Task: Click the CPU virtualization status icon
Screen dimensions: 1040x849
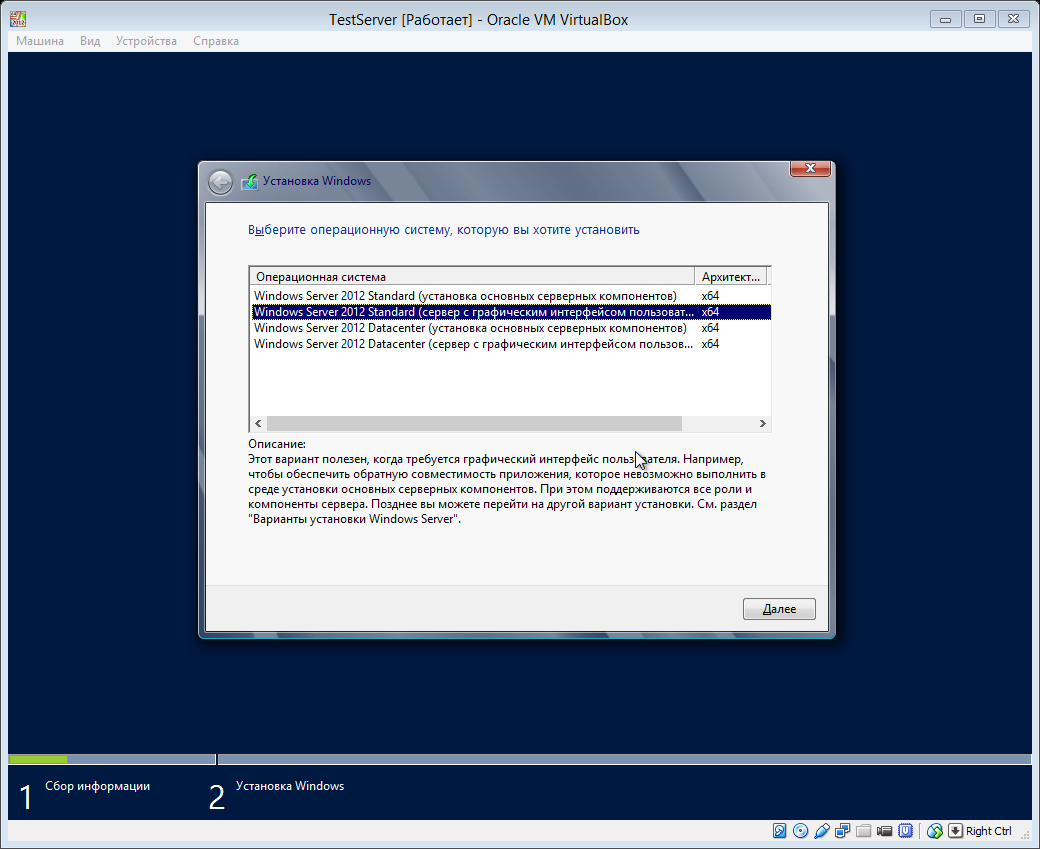Action: point(905,830)
